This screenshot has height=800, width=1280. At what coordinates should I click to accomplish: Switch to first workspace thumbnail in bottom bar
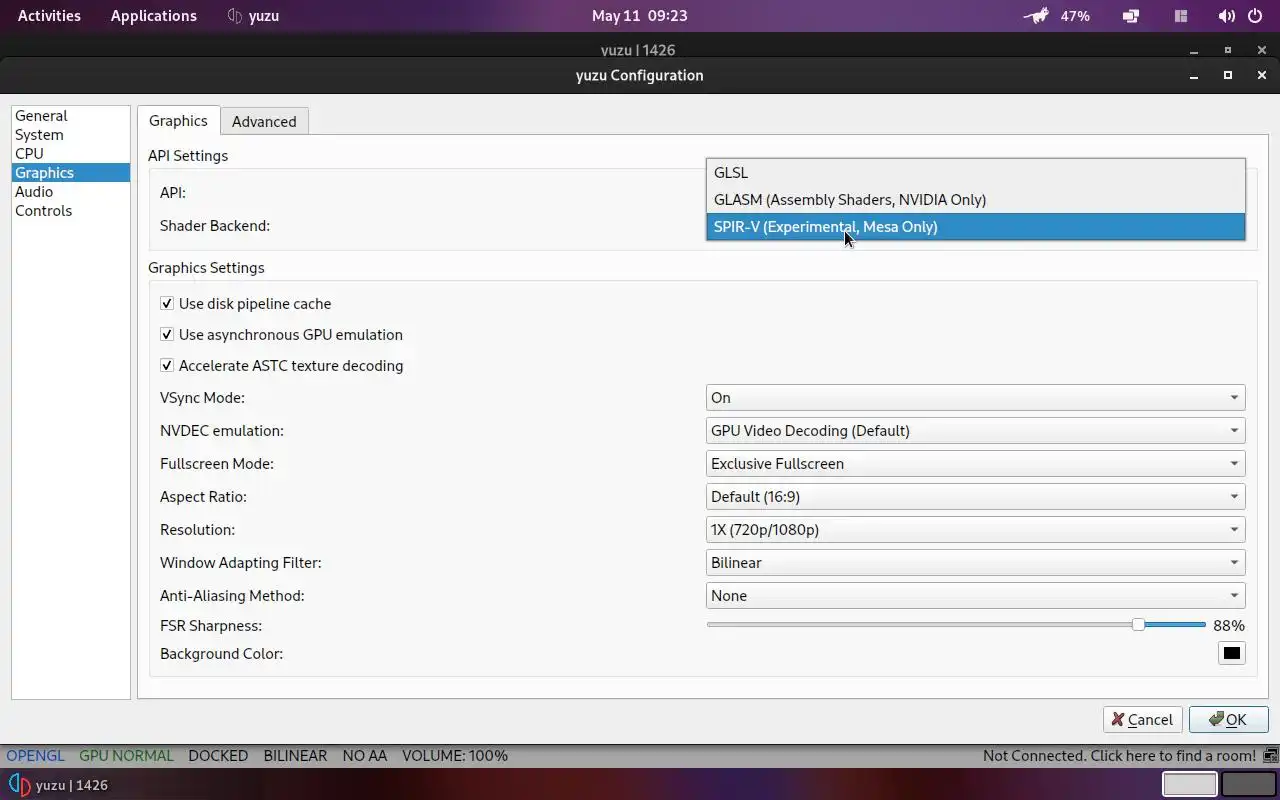(1189, 784)
